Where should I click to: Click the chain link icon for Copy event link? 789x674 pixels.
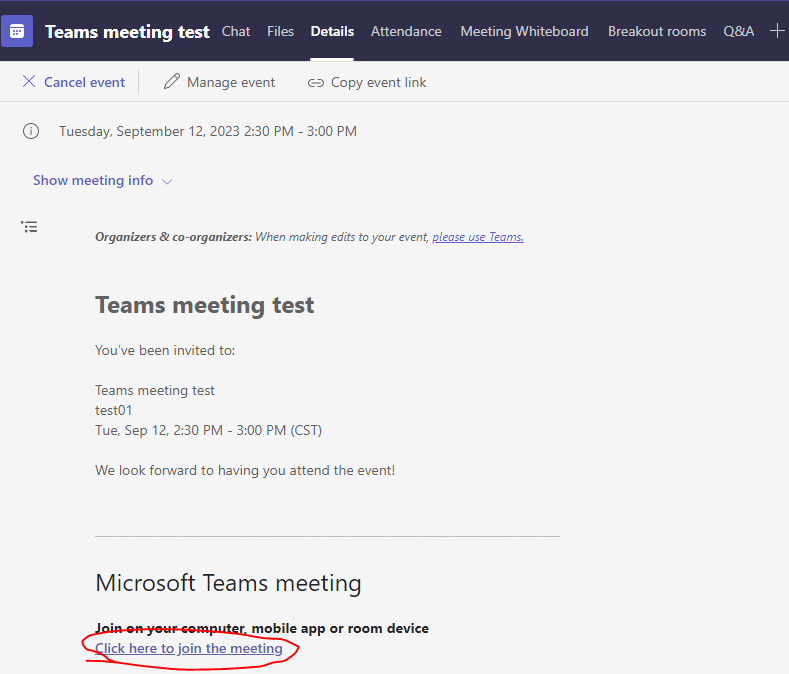tap(315, 83)
